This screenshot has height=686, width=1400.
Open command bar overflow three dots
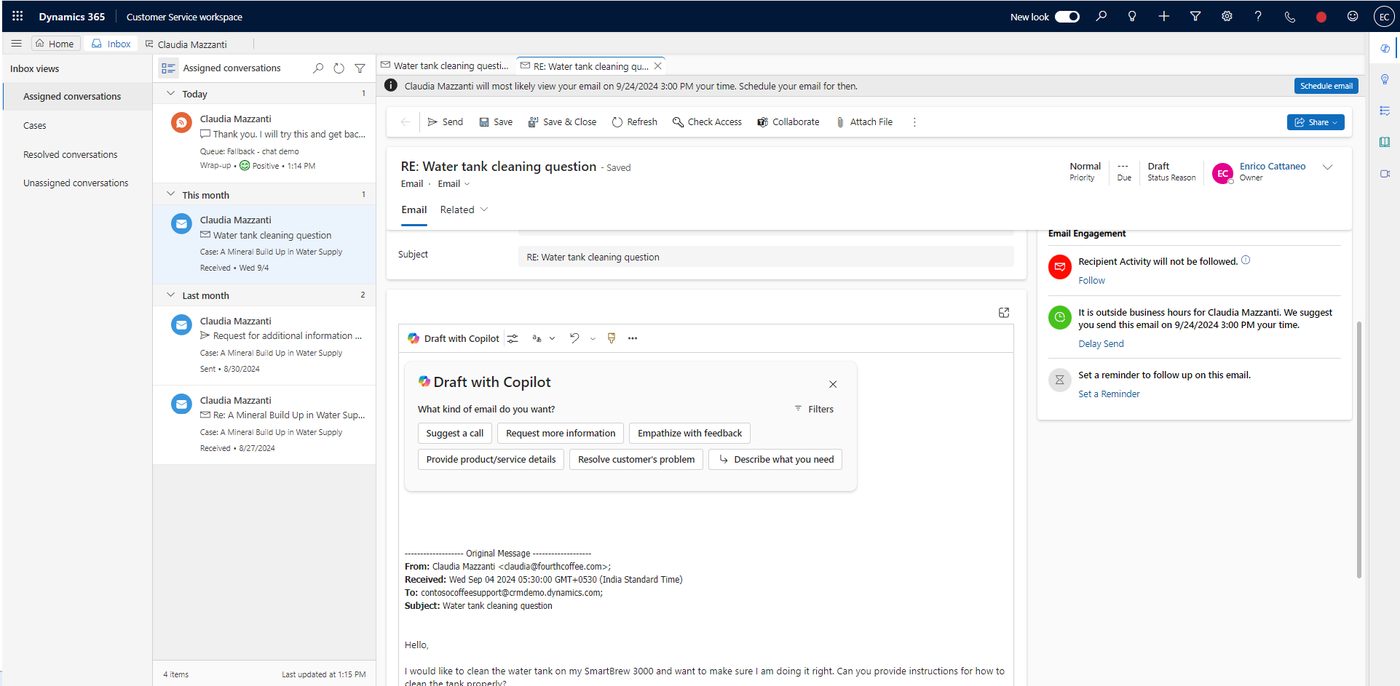pos(914,122)
